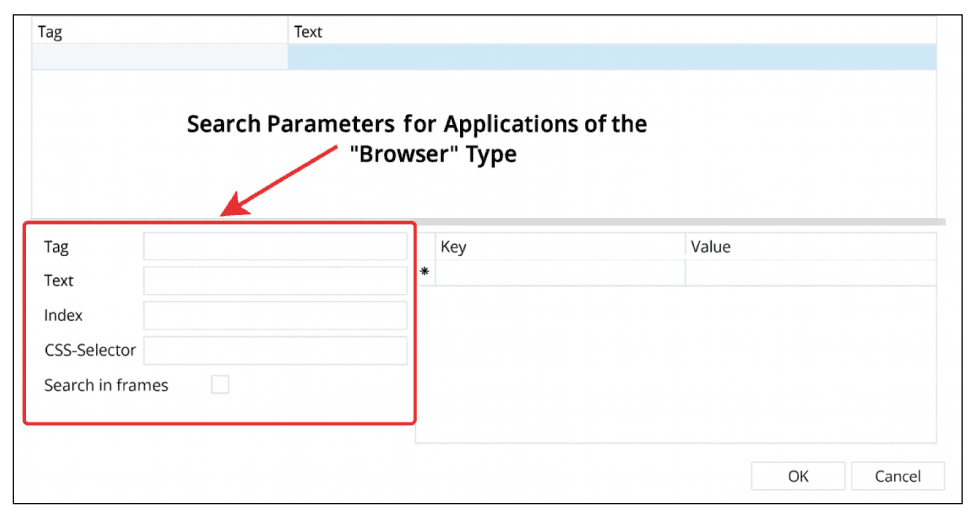Select the Tag cell in upper table's first row
The height and width of the screenshot is (515, 975).
[x=160, y=57]
